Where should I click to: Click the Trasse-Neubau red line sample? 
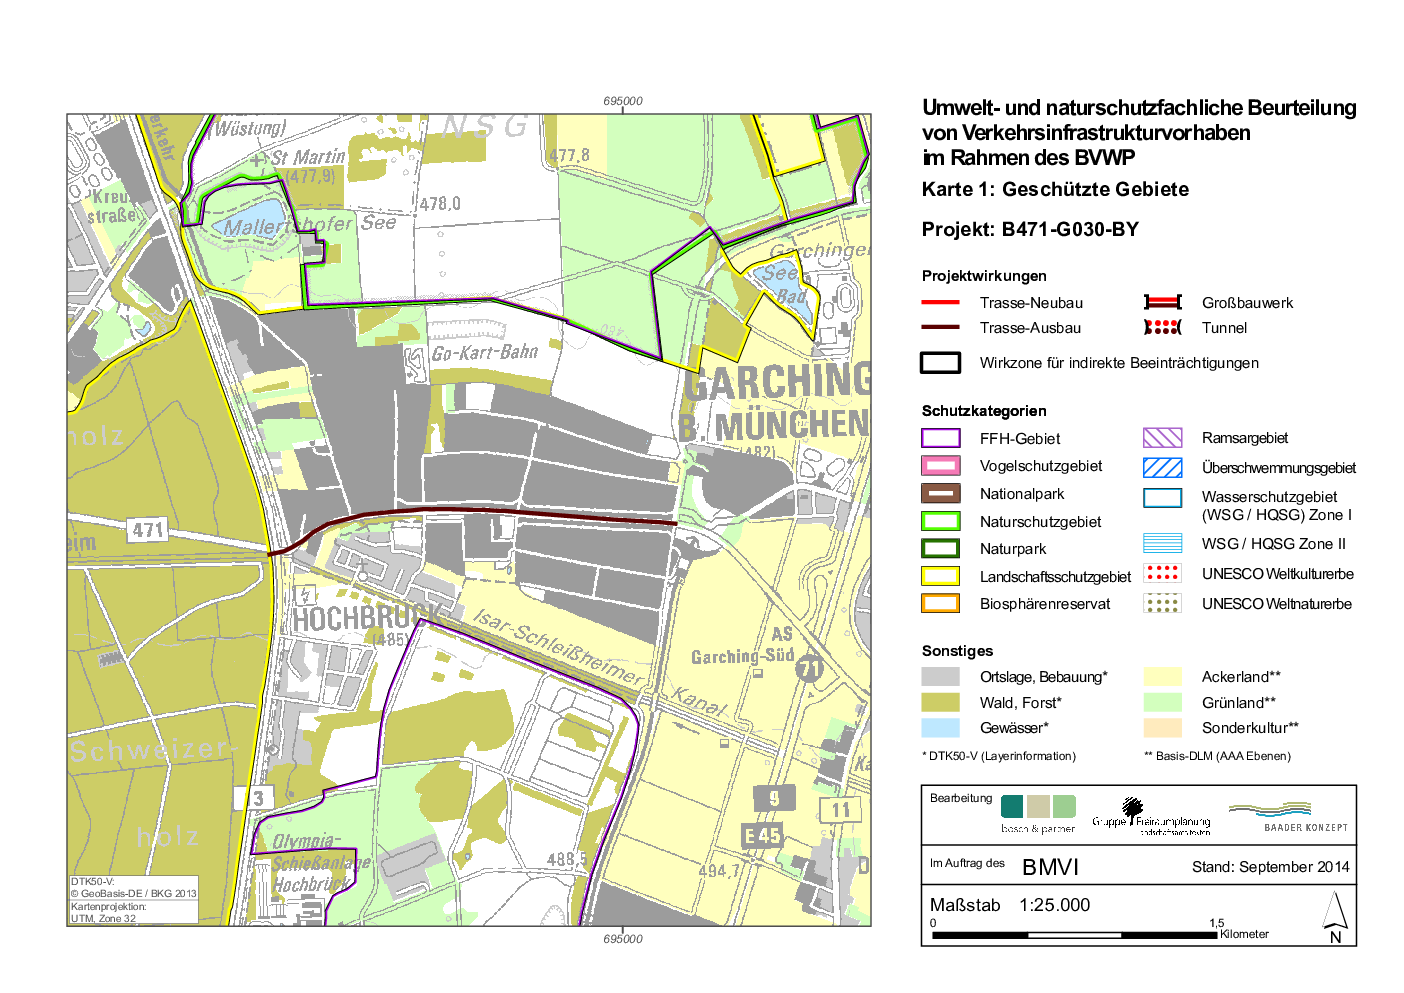[x=940, y=302]
